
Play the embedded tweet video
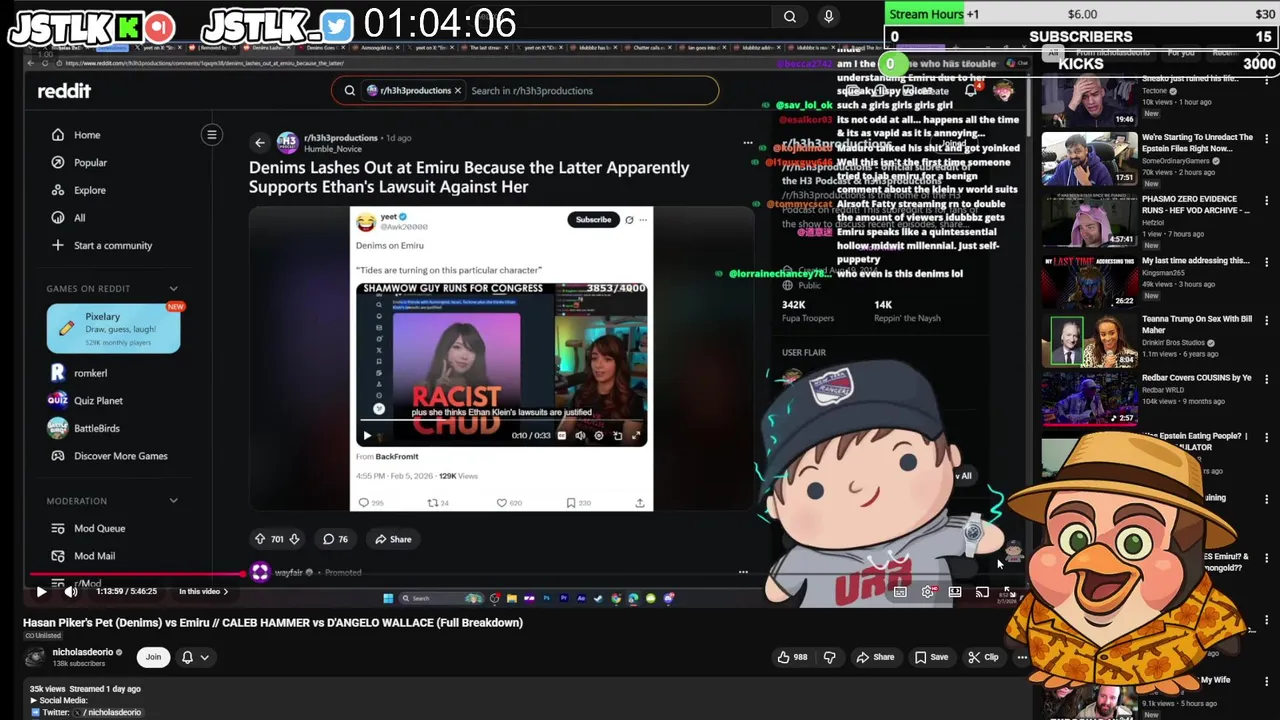367,435
